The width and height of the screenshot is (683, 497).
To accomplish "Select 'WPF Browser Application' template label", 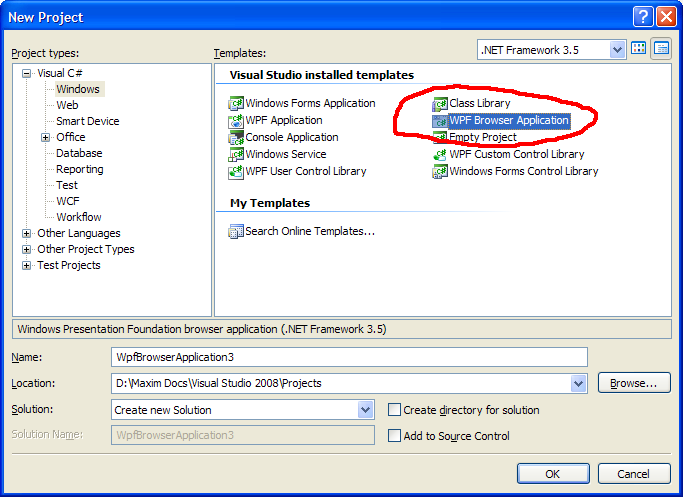I will click(509, 121).
